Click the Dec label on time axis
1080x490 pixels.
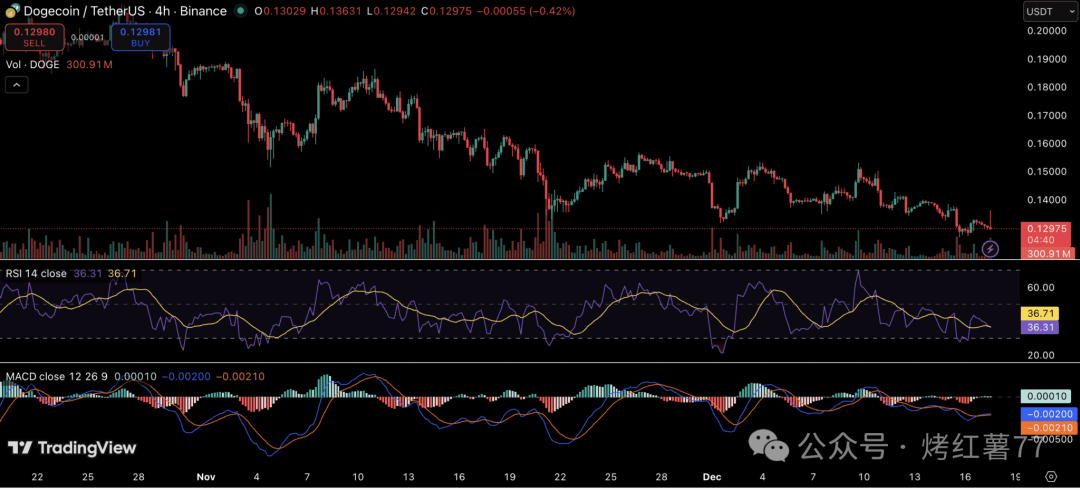(712, 476)
